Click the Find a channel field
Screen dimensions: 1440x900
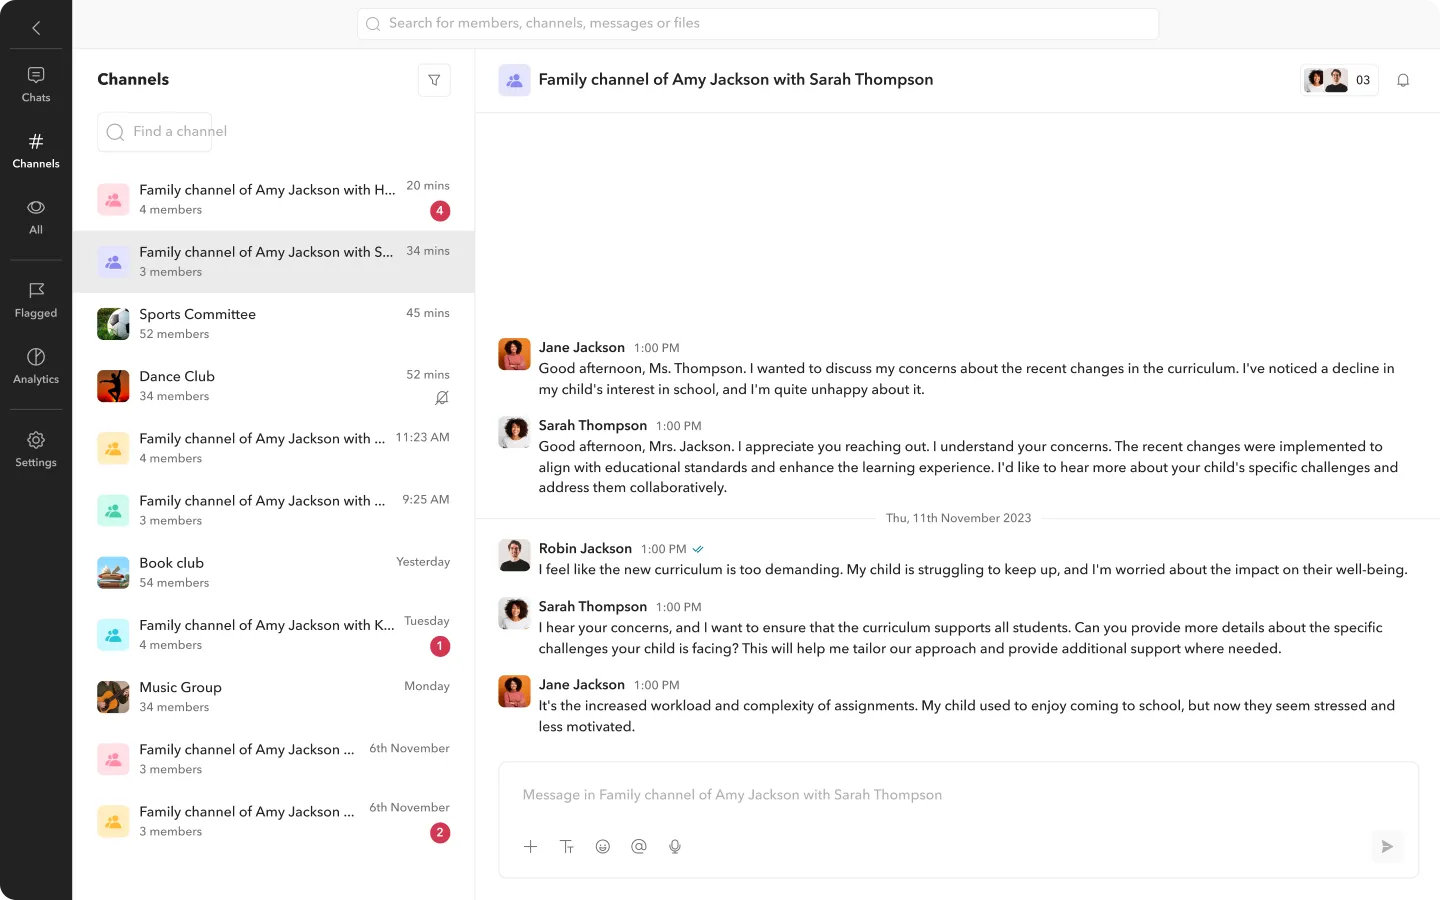[x=155, y=132]
